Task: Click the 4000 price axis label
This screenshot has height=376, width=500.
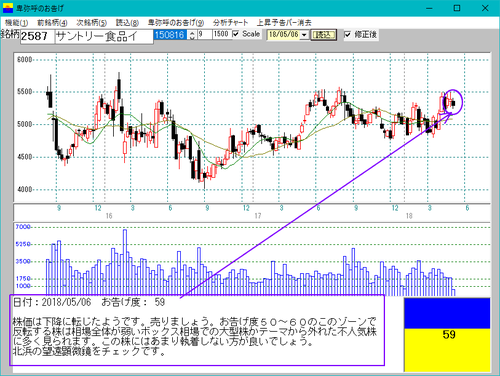Action: (24, 189)
